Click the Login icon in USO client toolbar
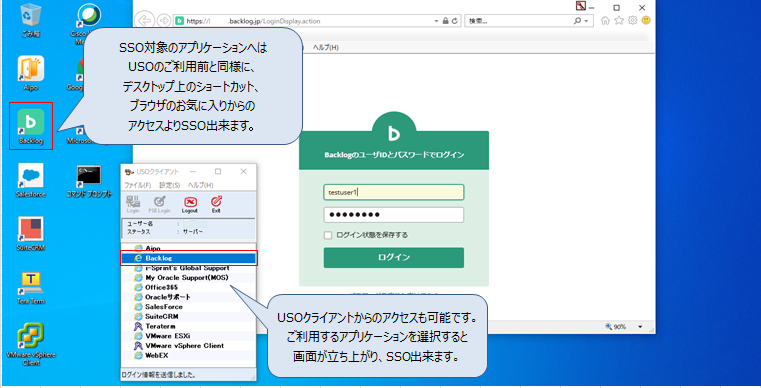Screen dimensions: 761x388 [133, 204]
